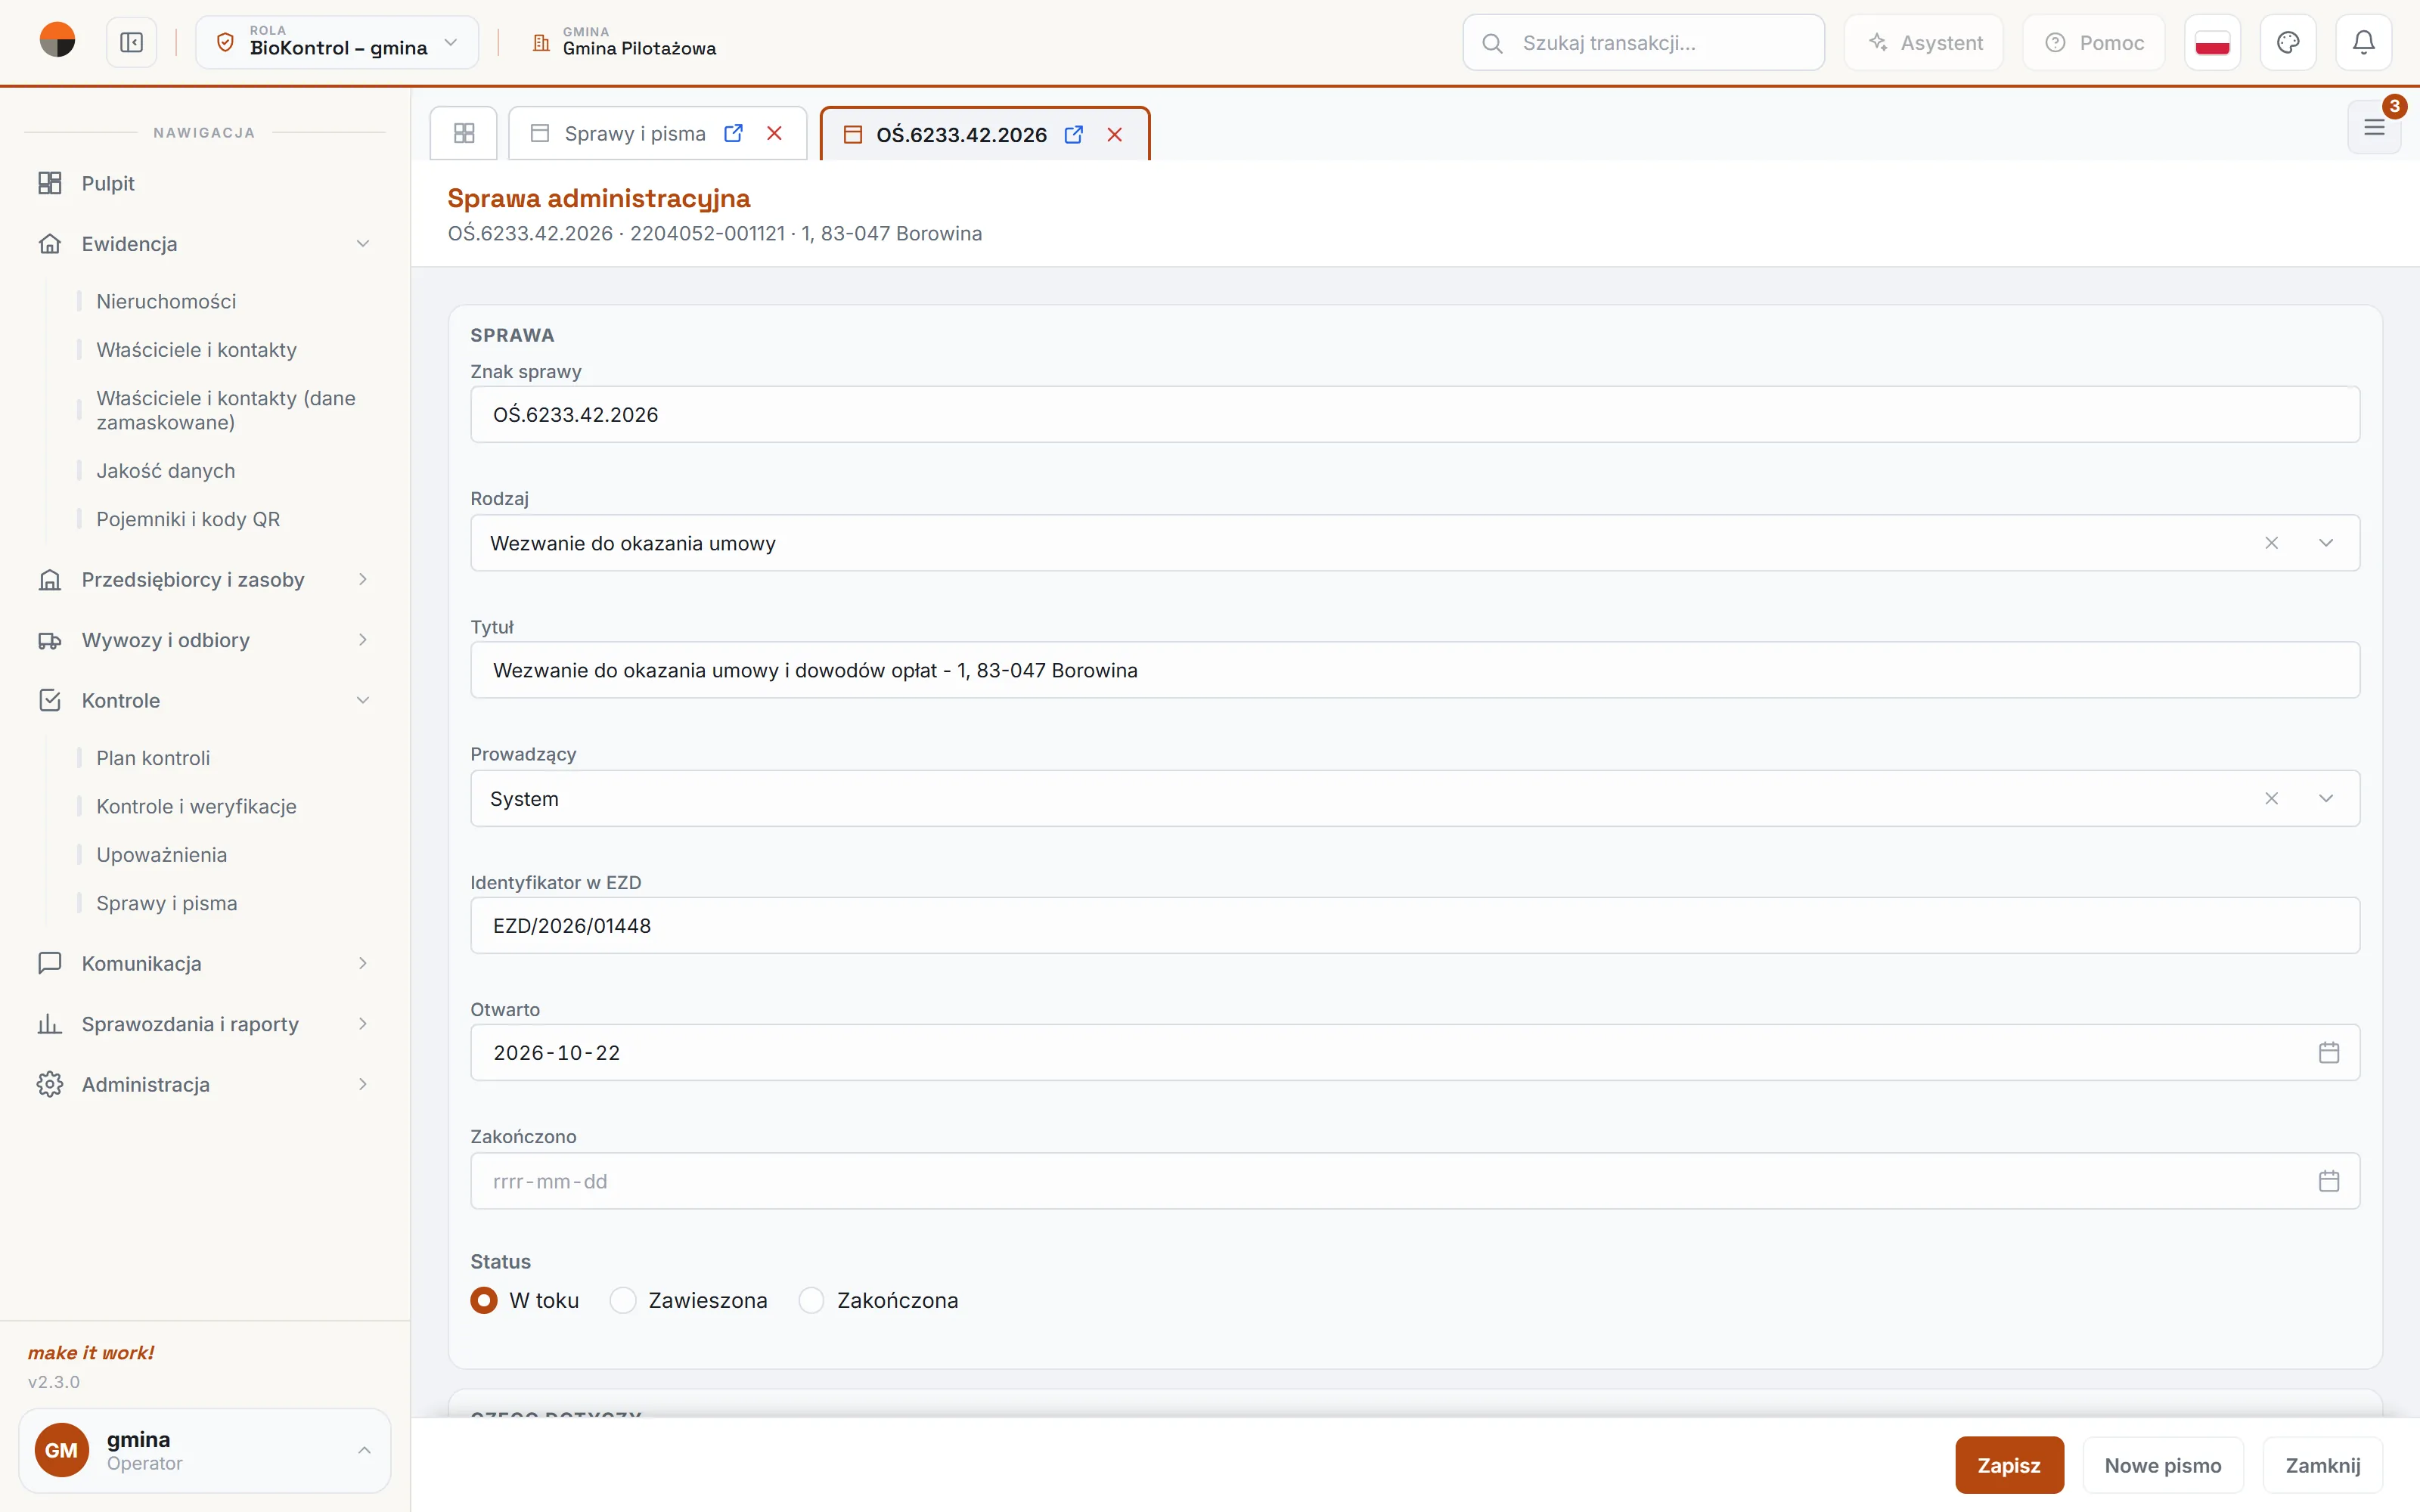The width and height of the screenshot is (2420, 1512).
Task: Expand Wywozy i odbiory section
Action: pyautogui.click(x=204, y=640)
